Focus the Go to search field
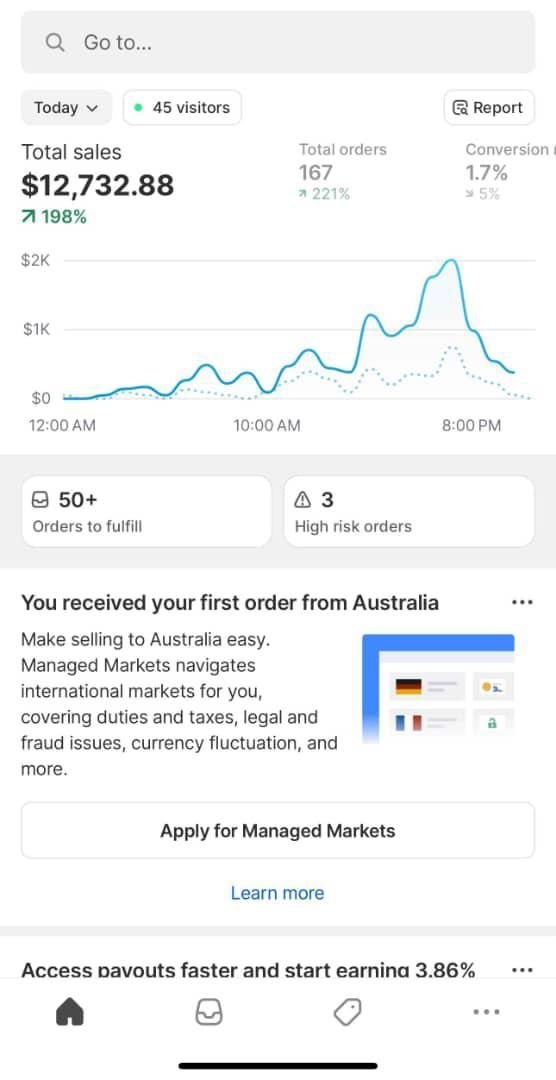 (x=278, y=43)
